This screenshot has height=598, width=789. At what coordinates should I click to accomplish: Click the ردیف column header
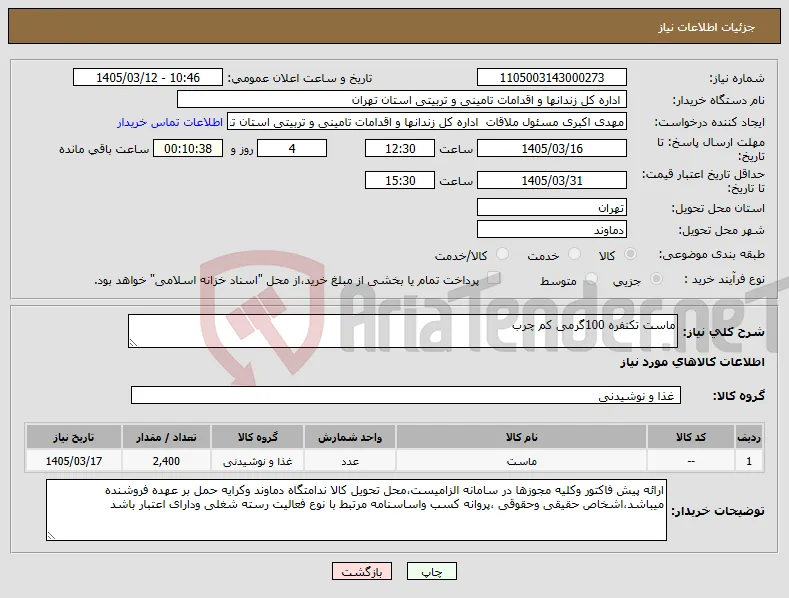(749, 437)
